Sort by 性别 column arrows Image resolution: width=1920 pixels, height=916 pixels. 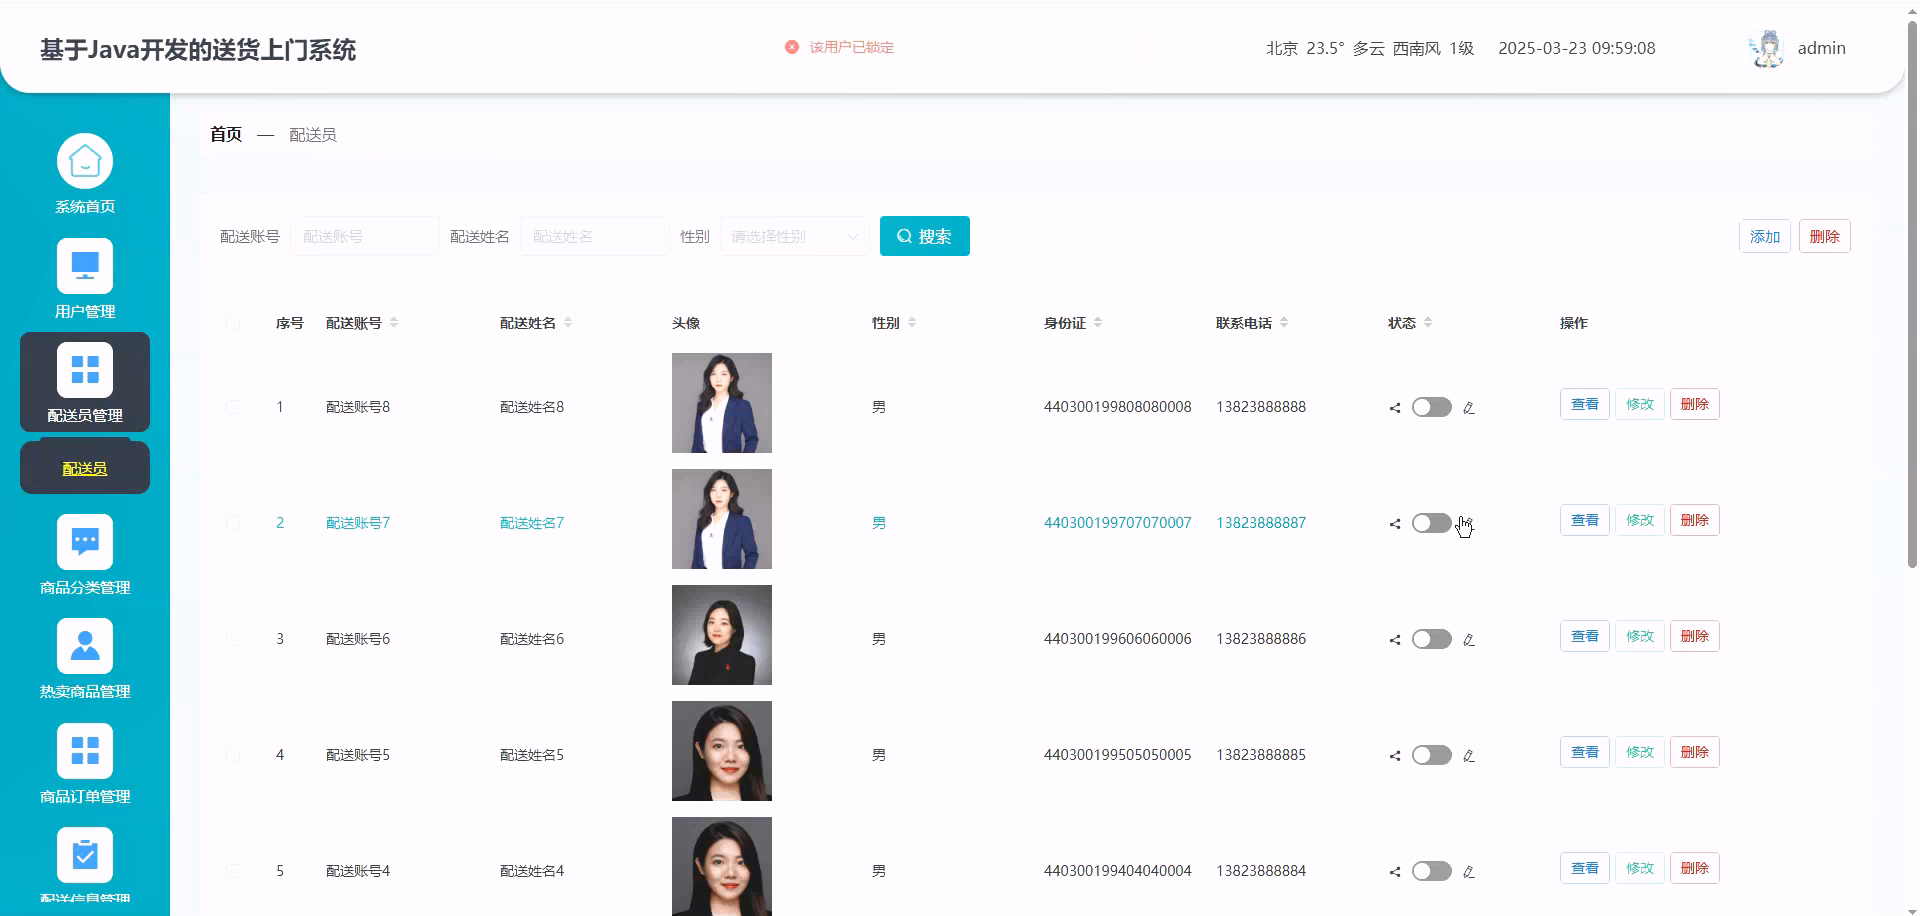[x=912, y=322]
